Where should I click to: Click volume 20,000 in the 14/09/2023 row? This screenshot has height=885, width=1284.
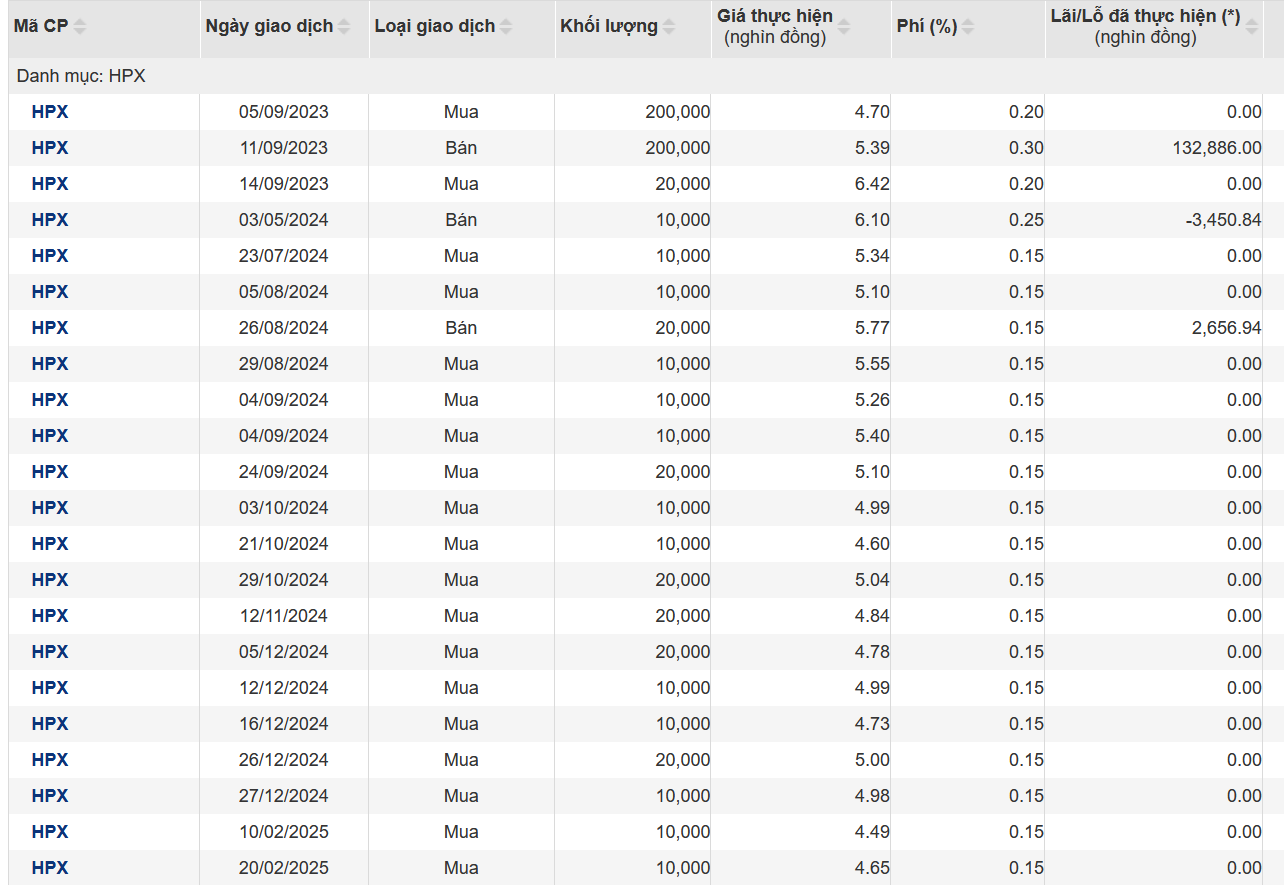point(683,184)
